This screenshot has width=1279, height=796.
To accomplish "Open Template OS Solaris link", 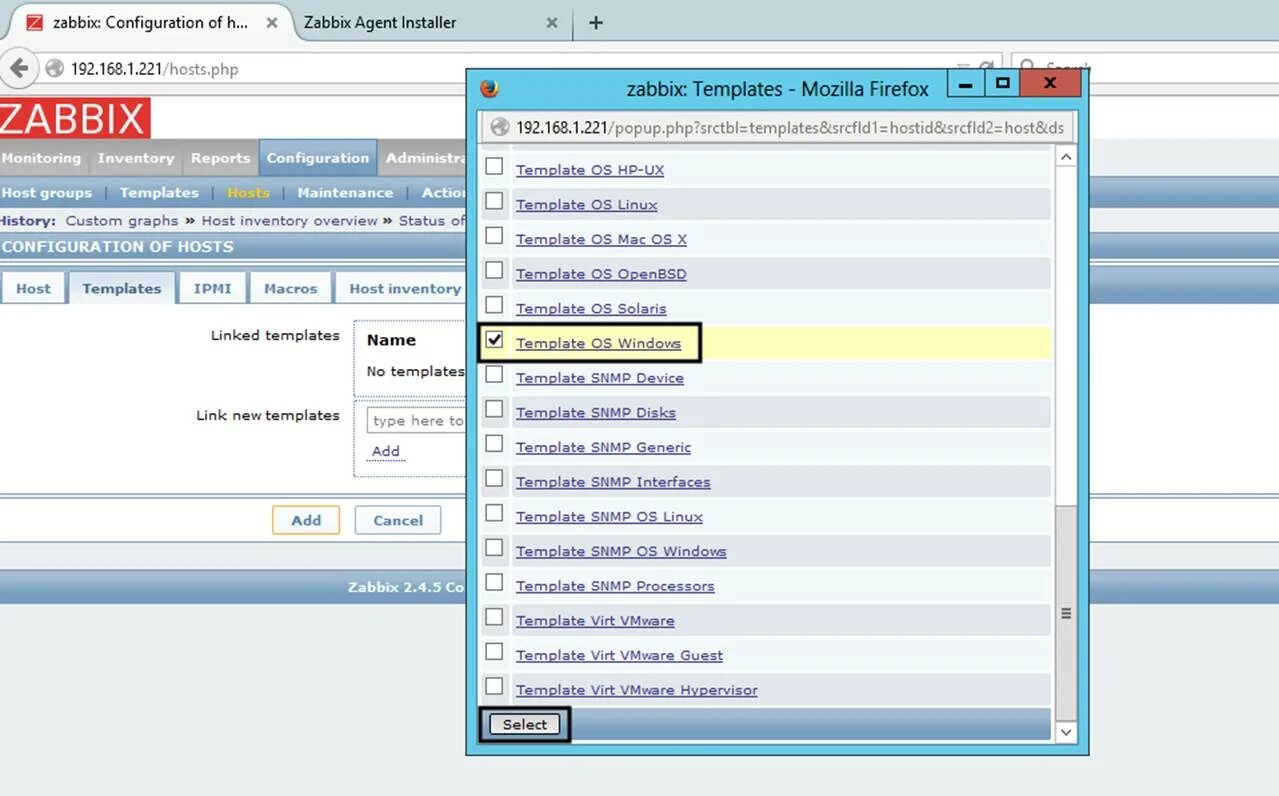I will click(x=591, y=309).
